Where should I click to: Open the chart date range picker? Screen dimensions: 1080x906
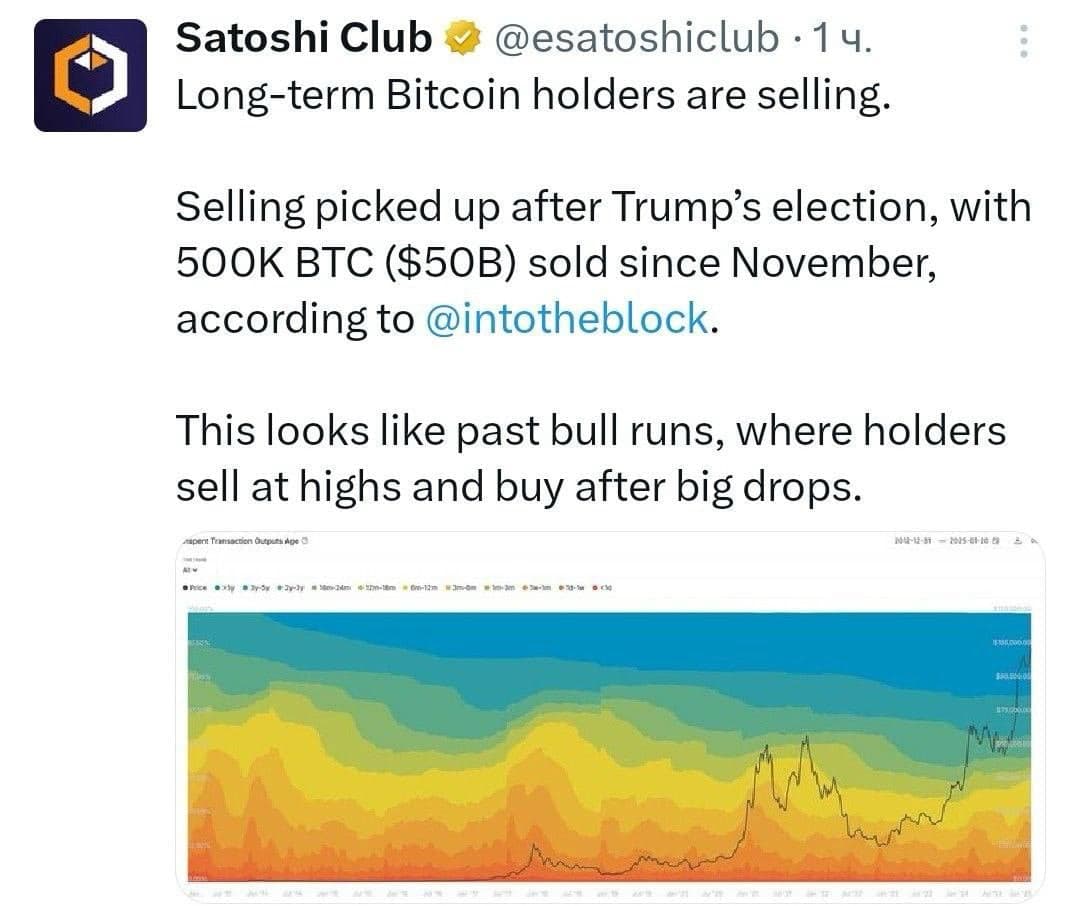point(945,541)
